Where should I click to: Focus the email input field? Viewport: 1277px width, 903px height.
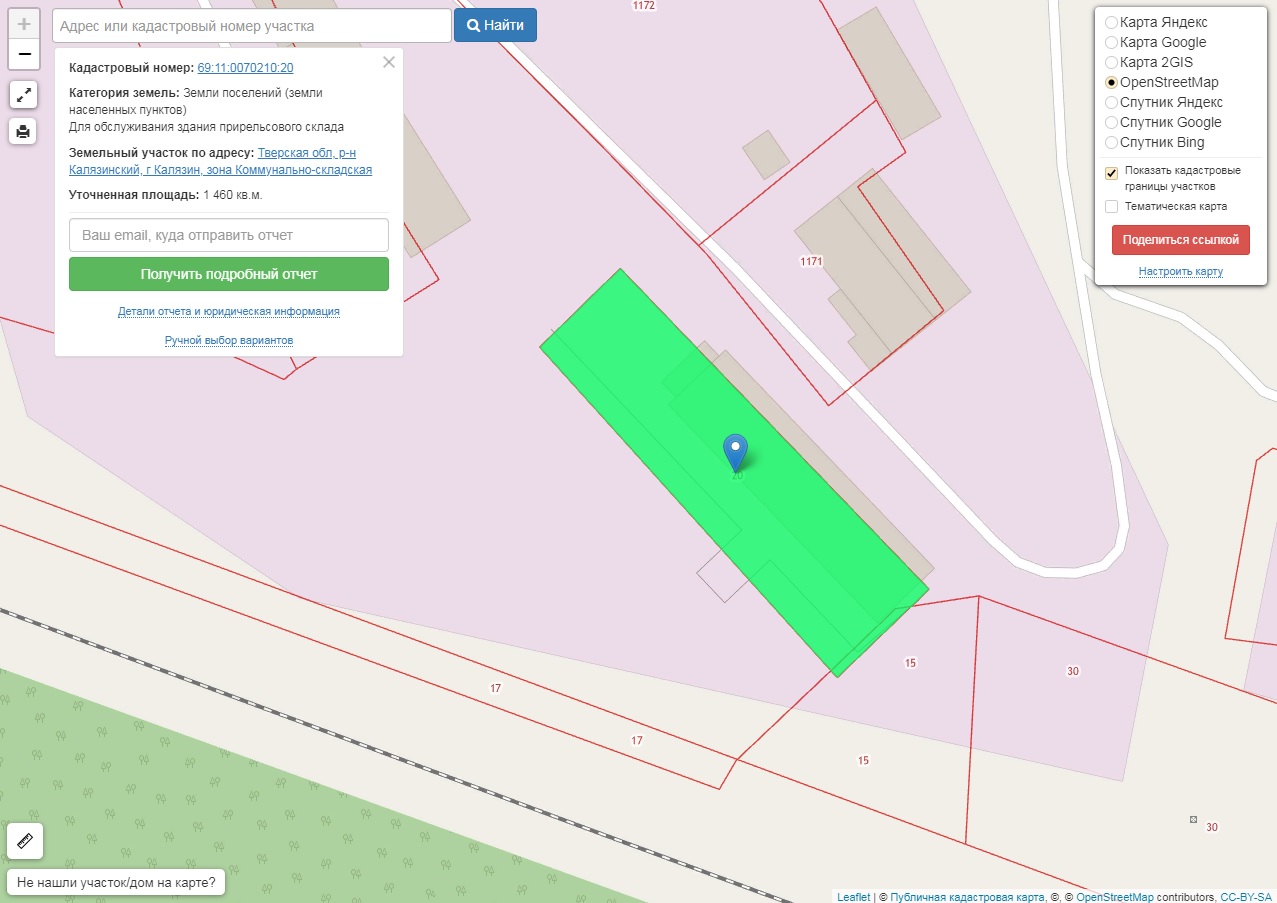tap(229, 235)
